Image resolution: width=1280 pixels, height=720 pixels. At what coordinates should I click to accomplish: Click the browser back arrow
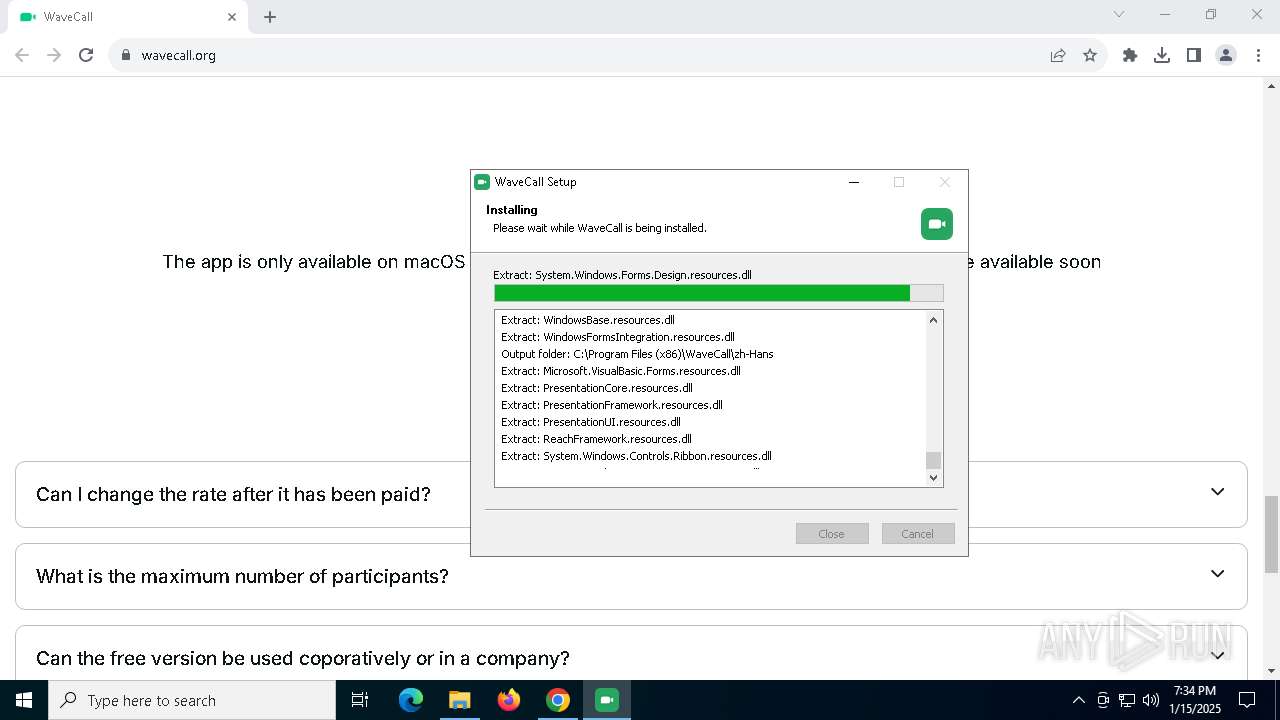point(22,55)
